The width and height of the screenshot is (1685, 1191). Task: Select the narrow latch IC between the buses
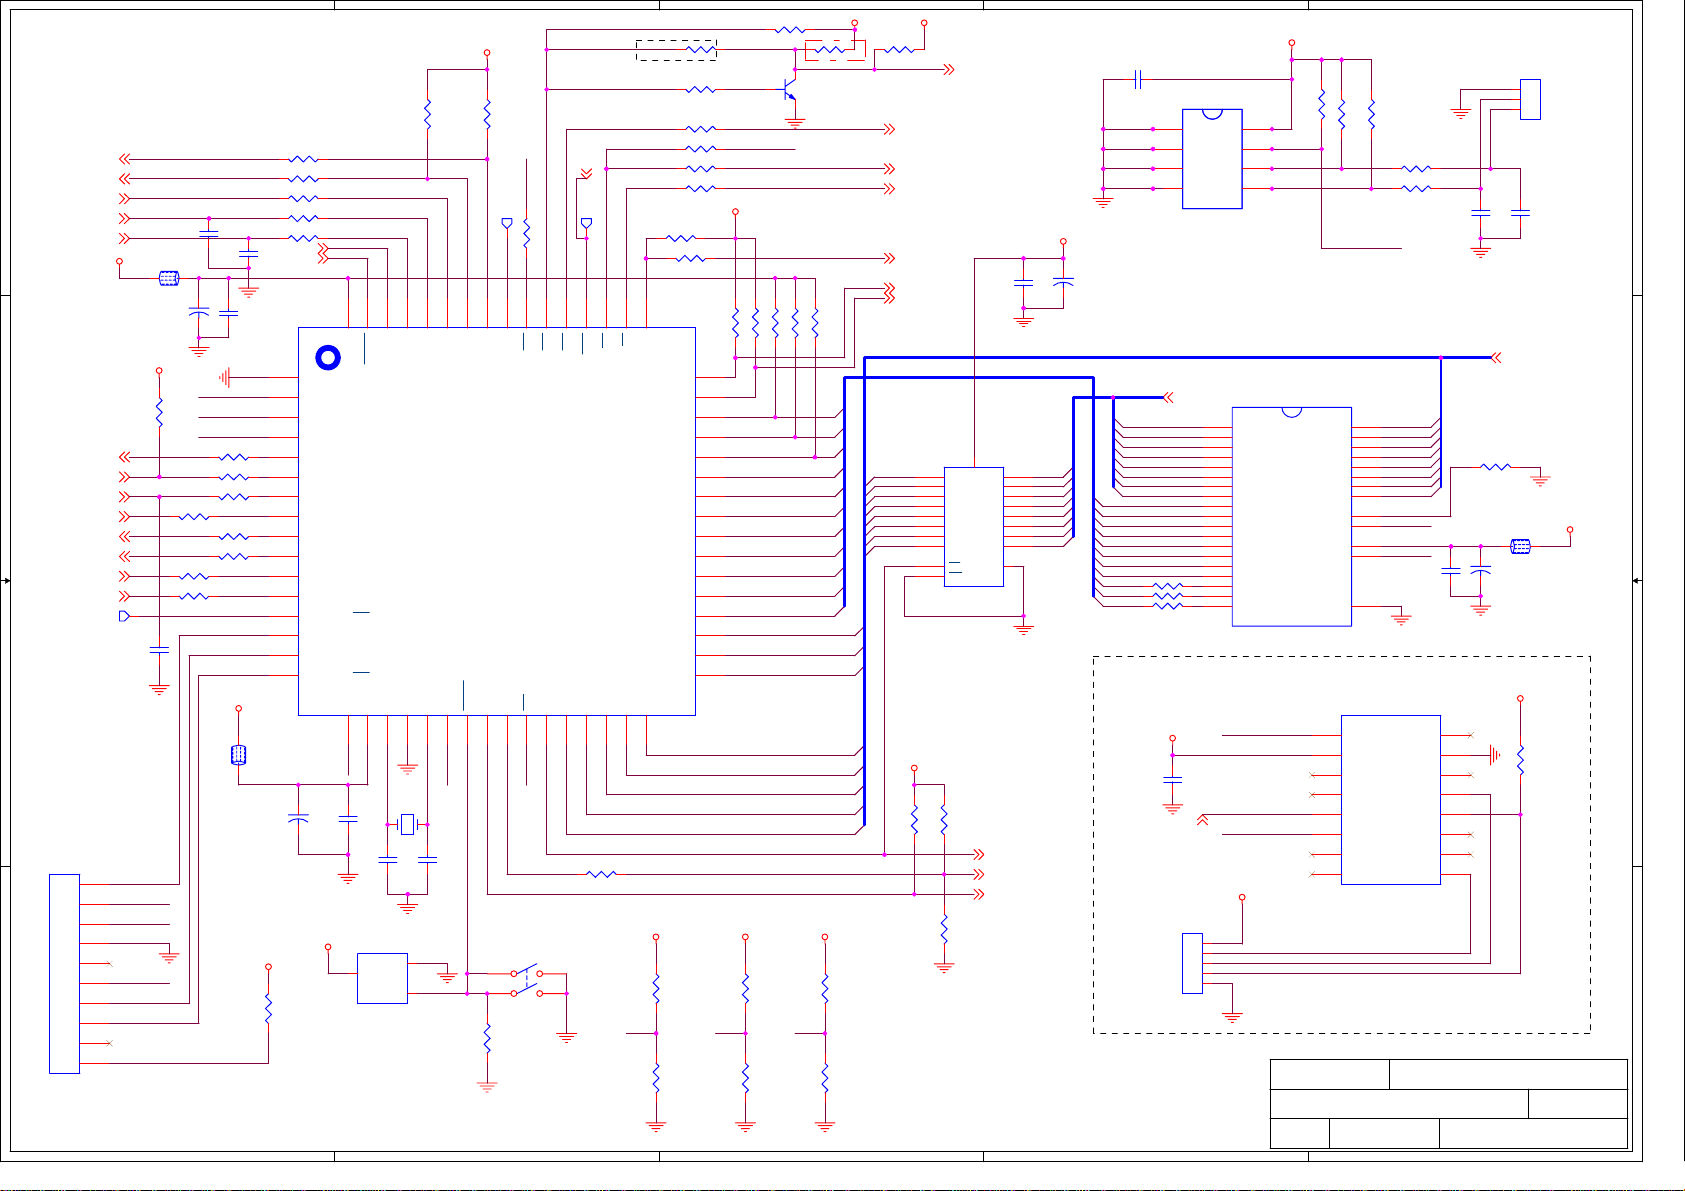click(974, 526)
